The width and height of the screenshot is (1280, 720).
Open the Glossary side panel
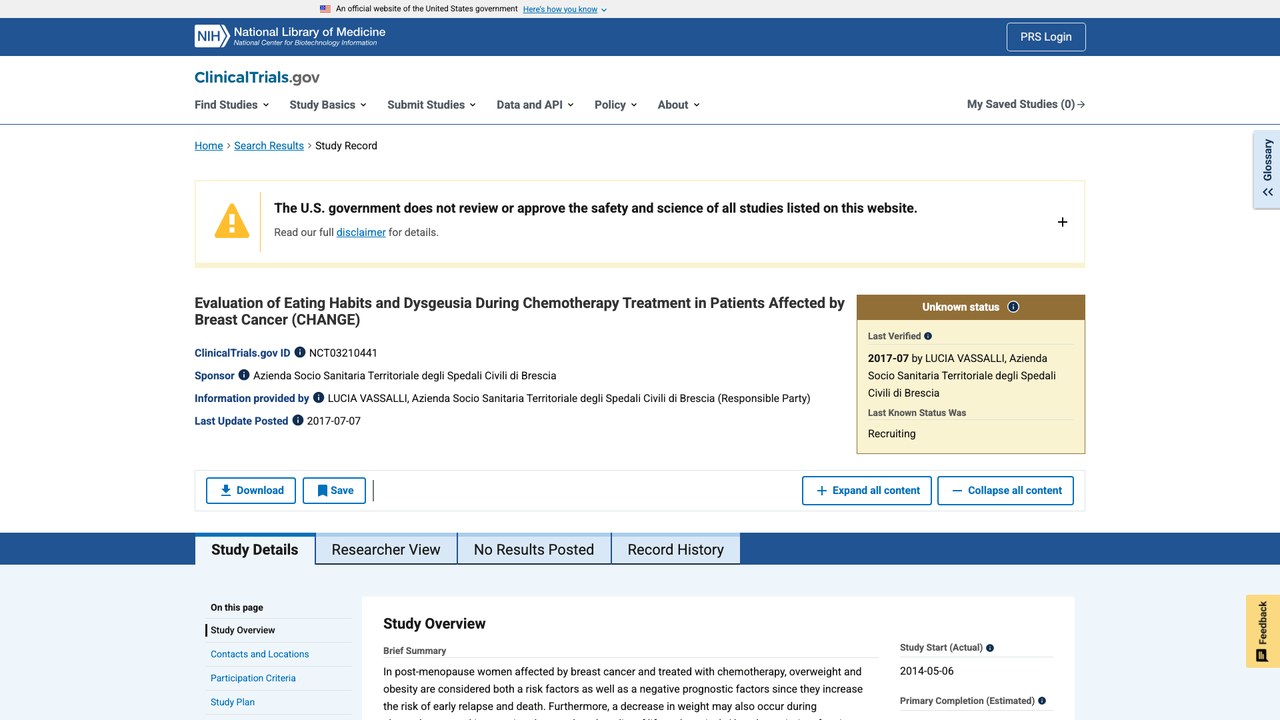[x=1267, y=168]
